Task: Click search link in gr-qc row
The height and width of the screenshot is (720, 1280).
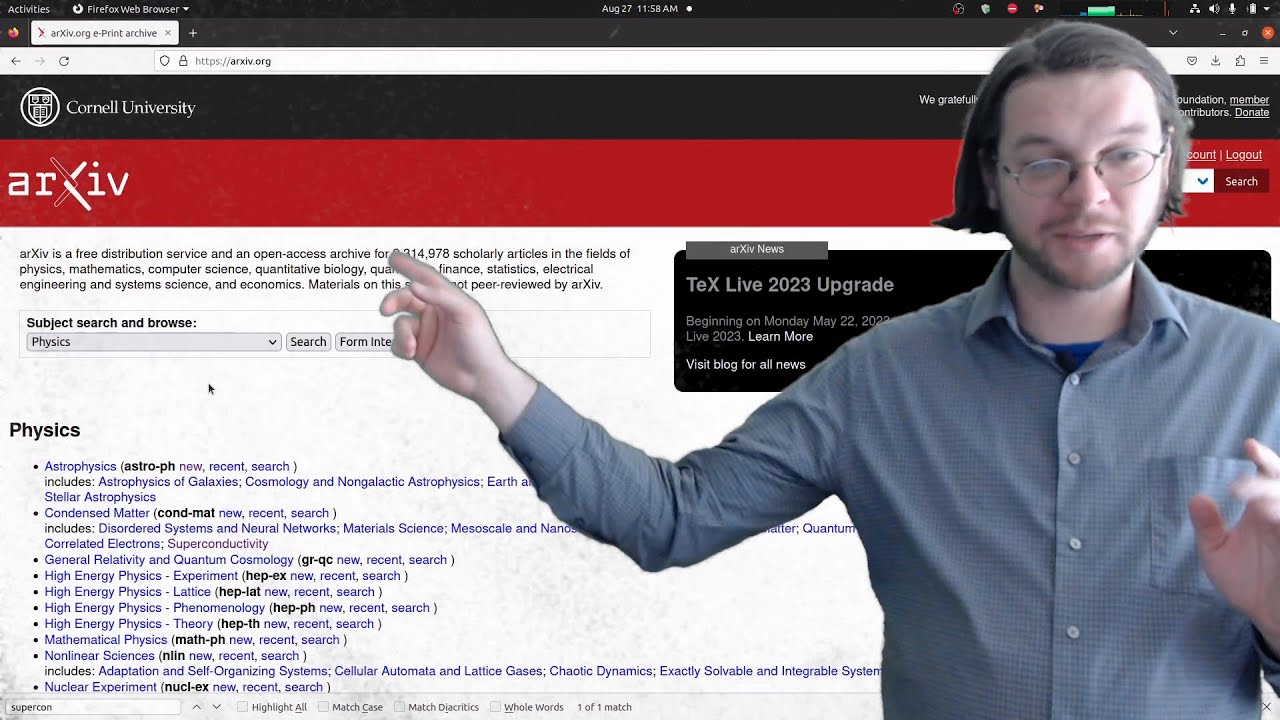Action: 427,560
